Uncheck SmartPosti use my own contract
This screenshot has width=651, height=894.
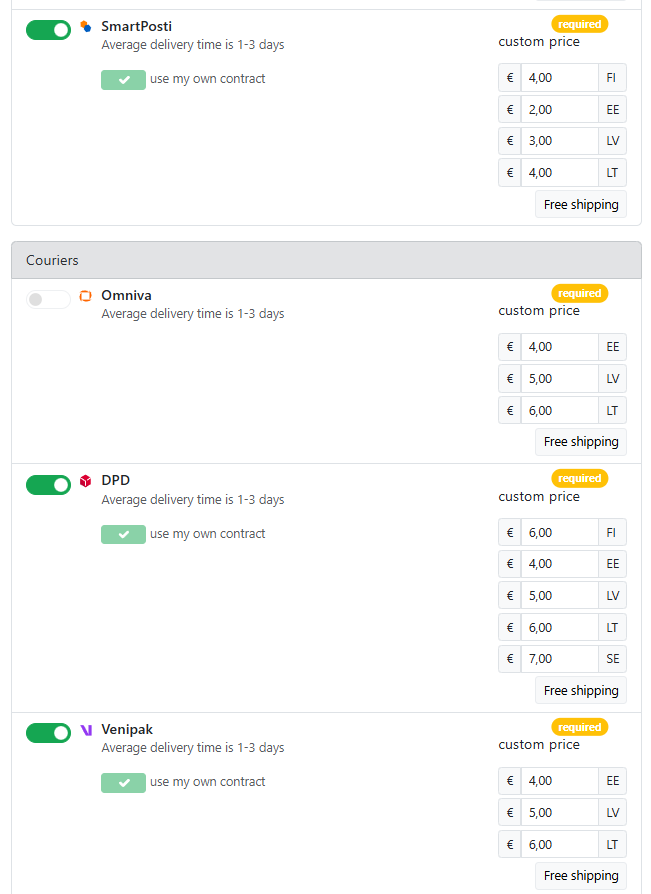tap(124, 80)
